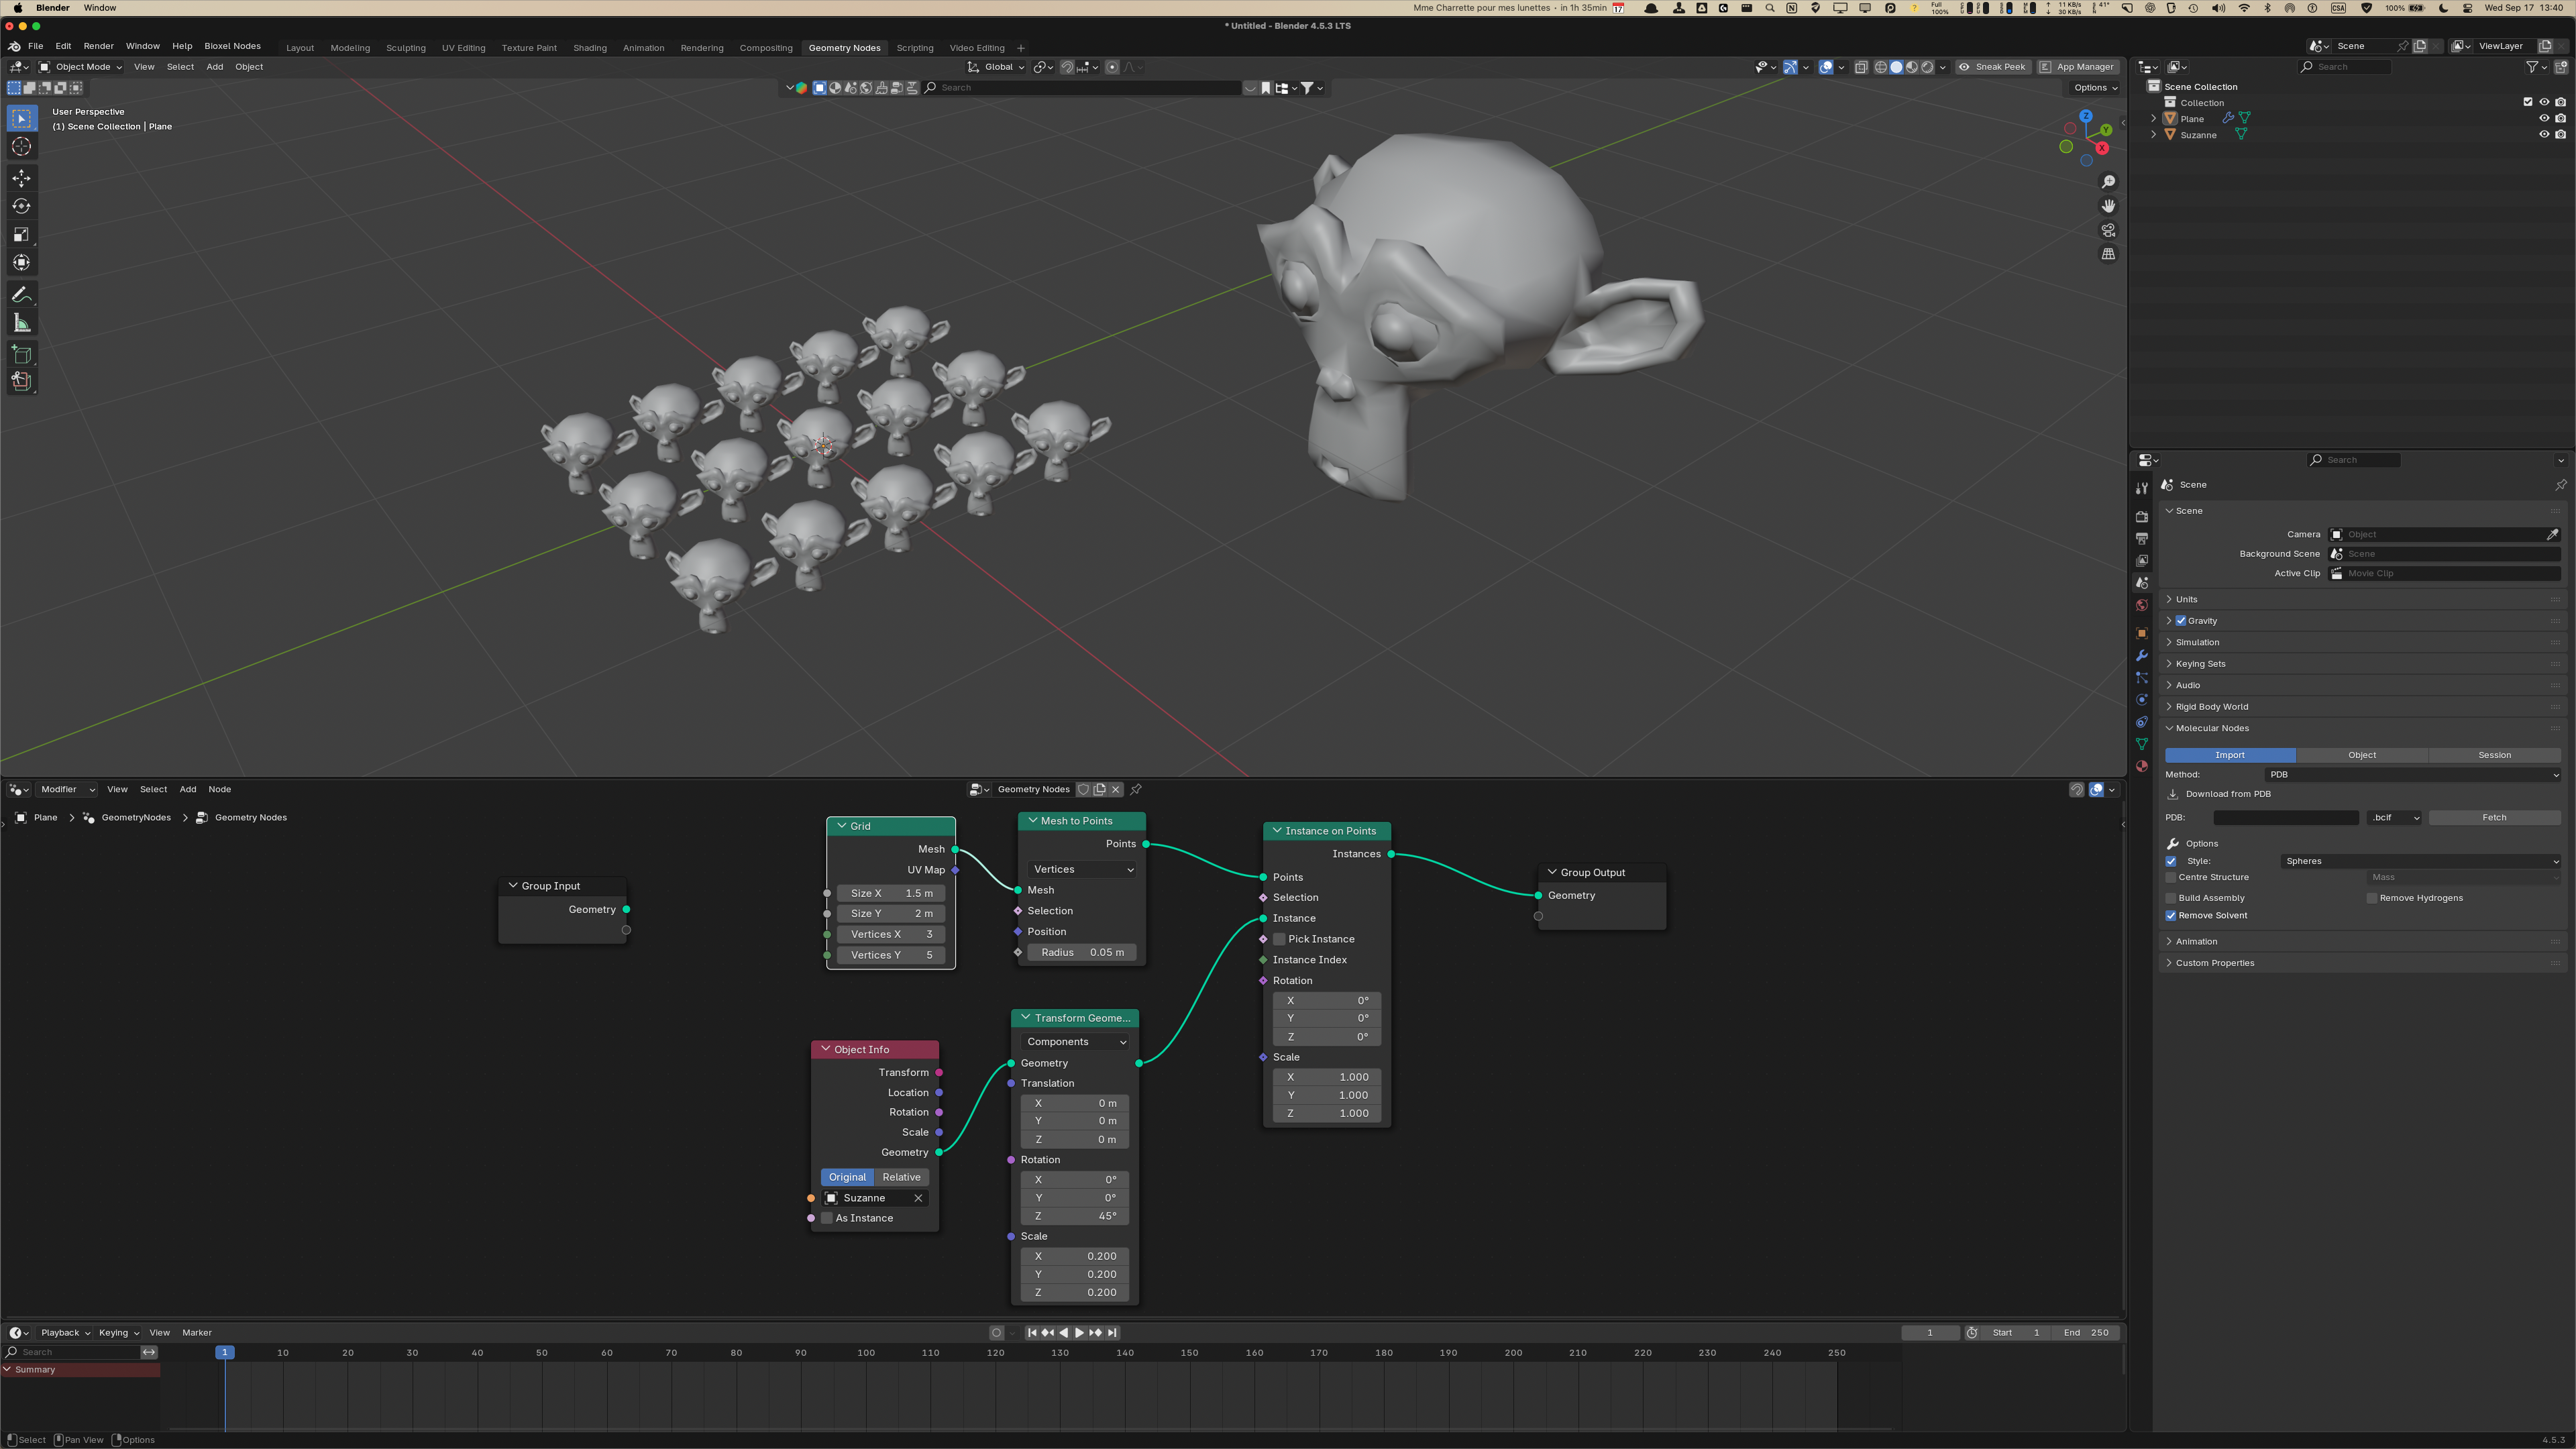Viewport: 2576px width, 1449px height.
Task: Click the PDB code input field
Action: click(x=2286, y=818)
